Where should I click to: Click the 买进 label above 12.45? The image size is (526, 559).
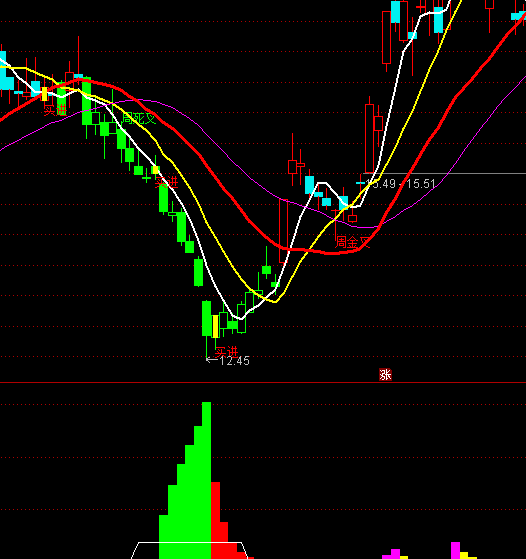[227, 352]
